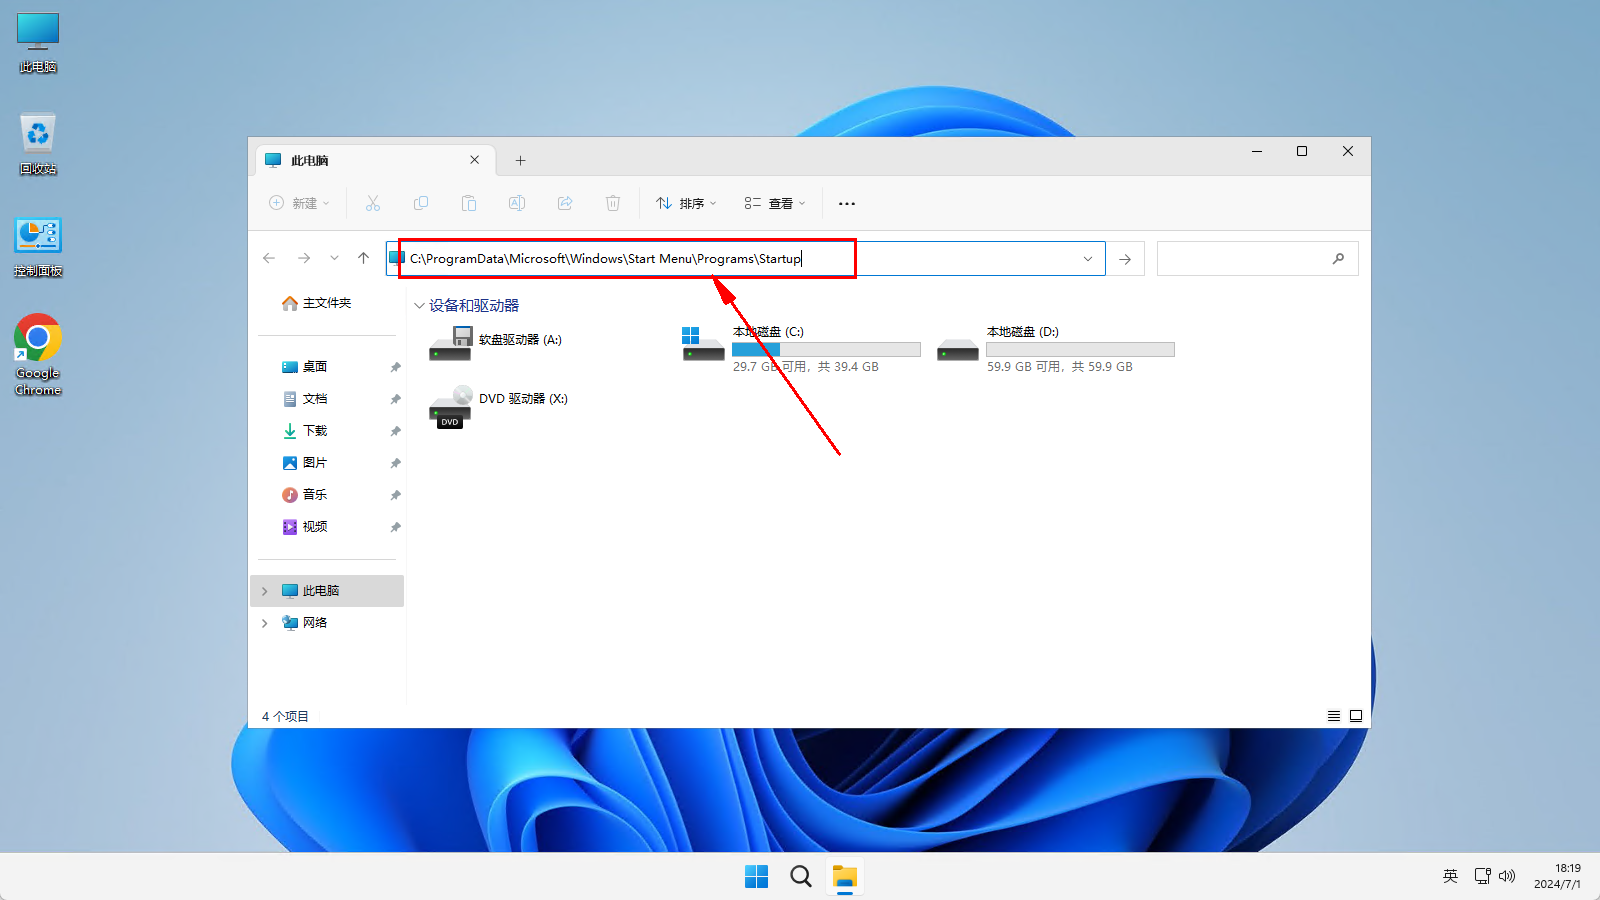Click the Paste clipboard icon
The width and height of the screenshot is (1600, 900).
[469, 203]
